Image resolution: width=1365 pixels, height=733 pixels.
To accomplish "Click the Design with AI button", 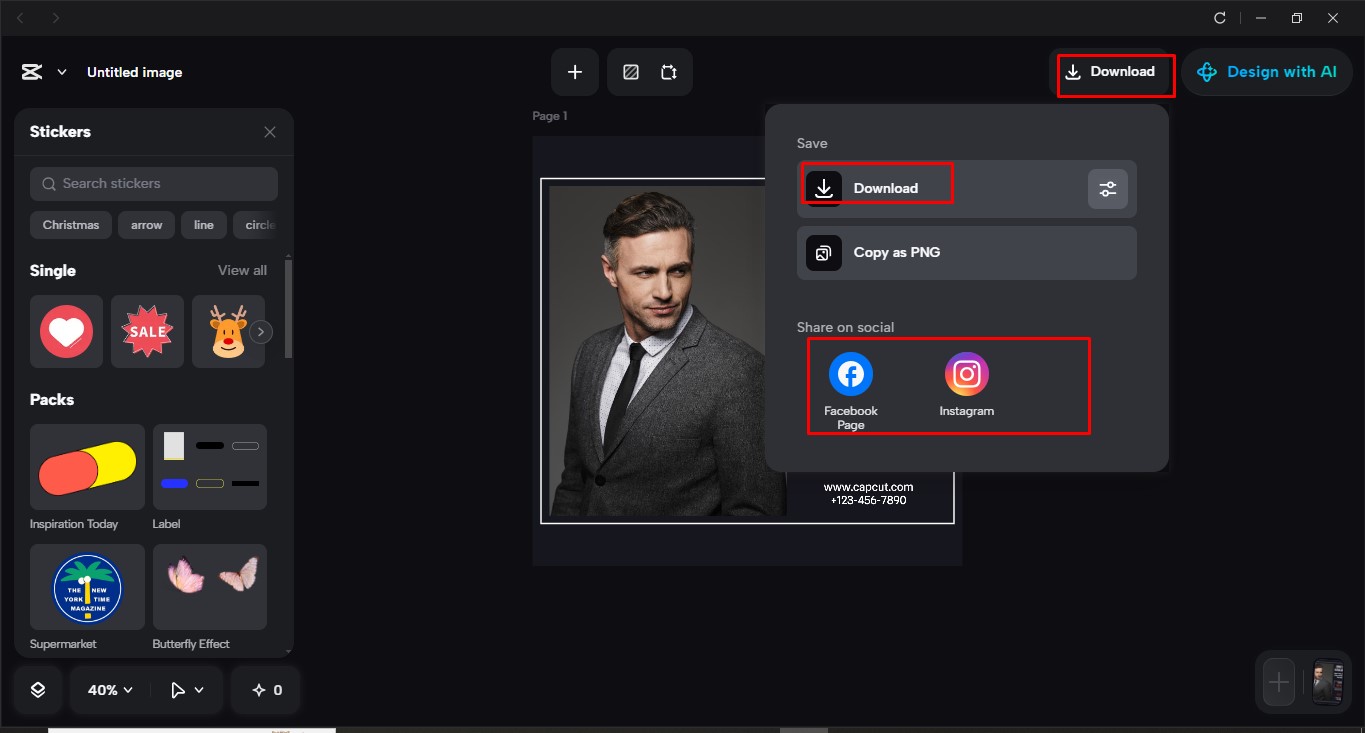I will coord(1266,71).
